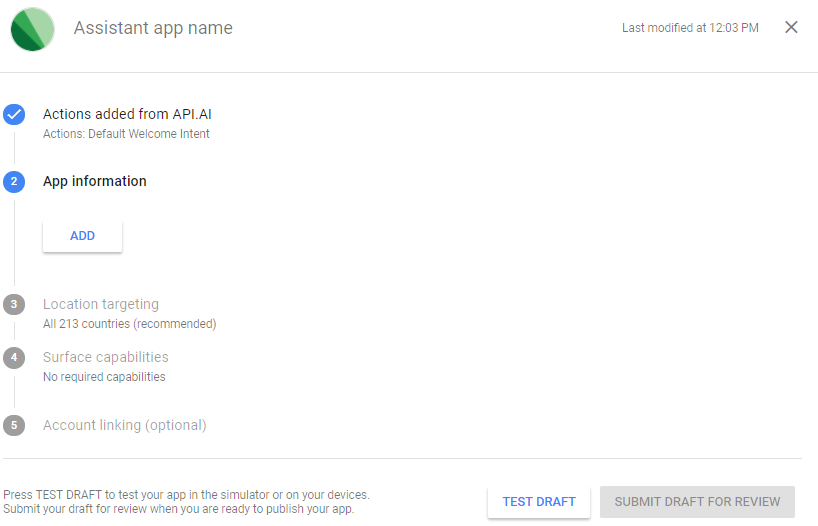Close the app overview with X icon
The height and width of the screenshot is (526, 818).
pos(791,27)
